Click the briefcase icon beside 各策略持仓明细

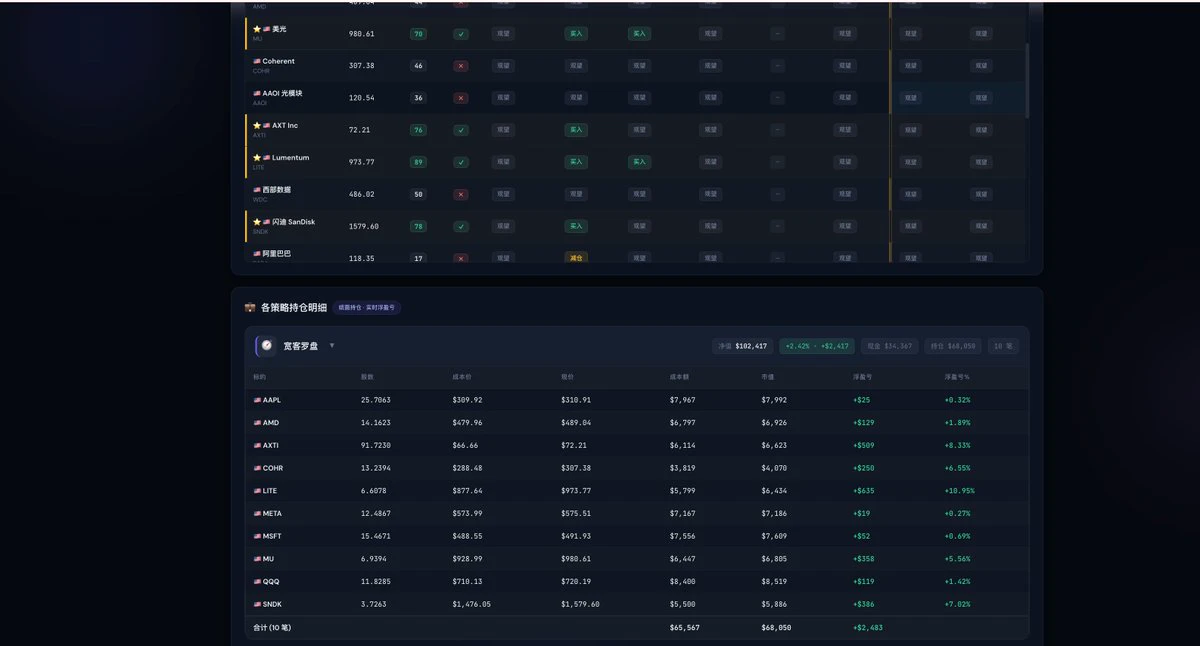click(x=250, y=308)
